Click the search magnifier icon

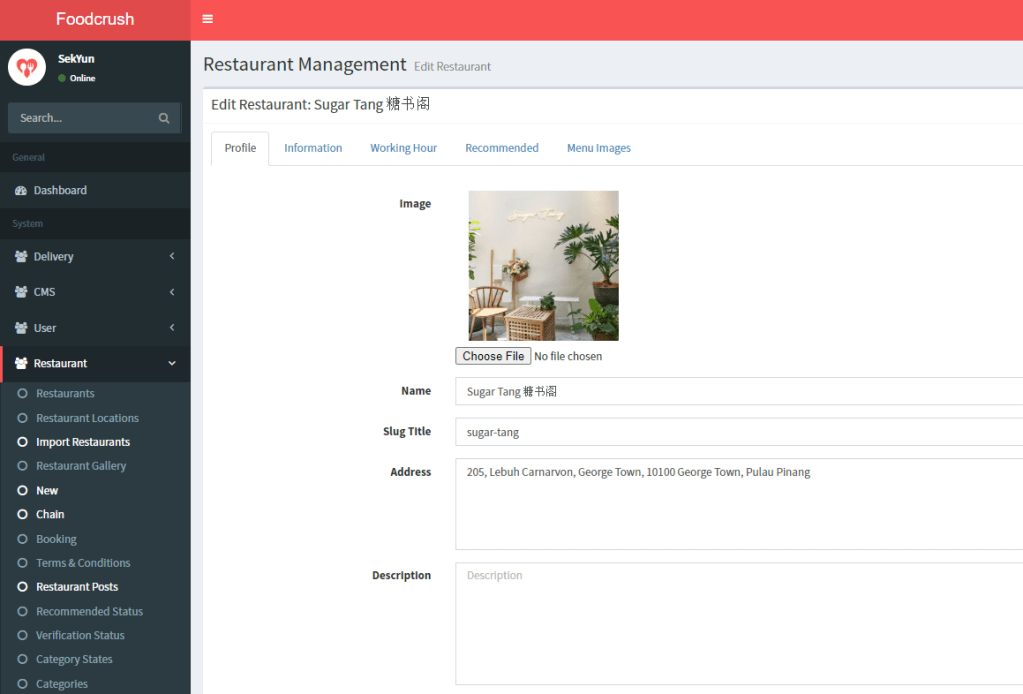[164, 118]
